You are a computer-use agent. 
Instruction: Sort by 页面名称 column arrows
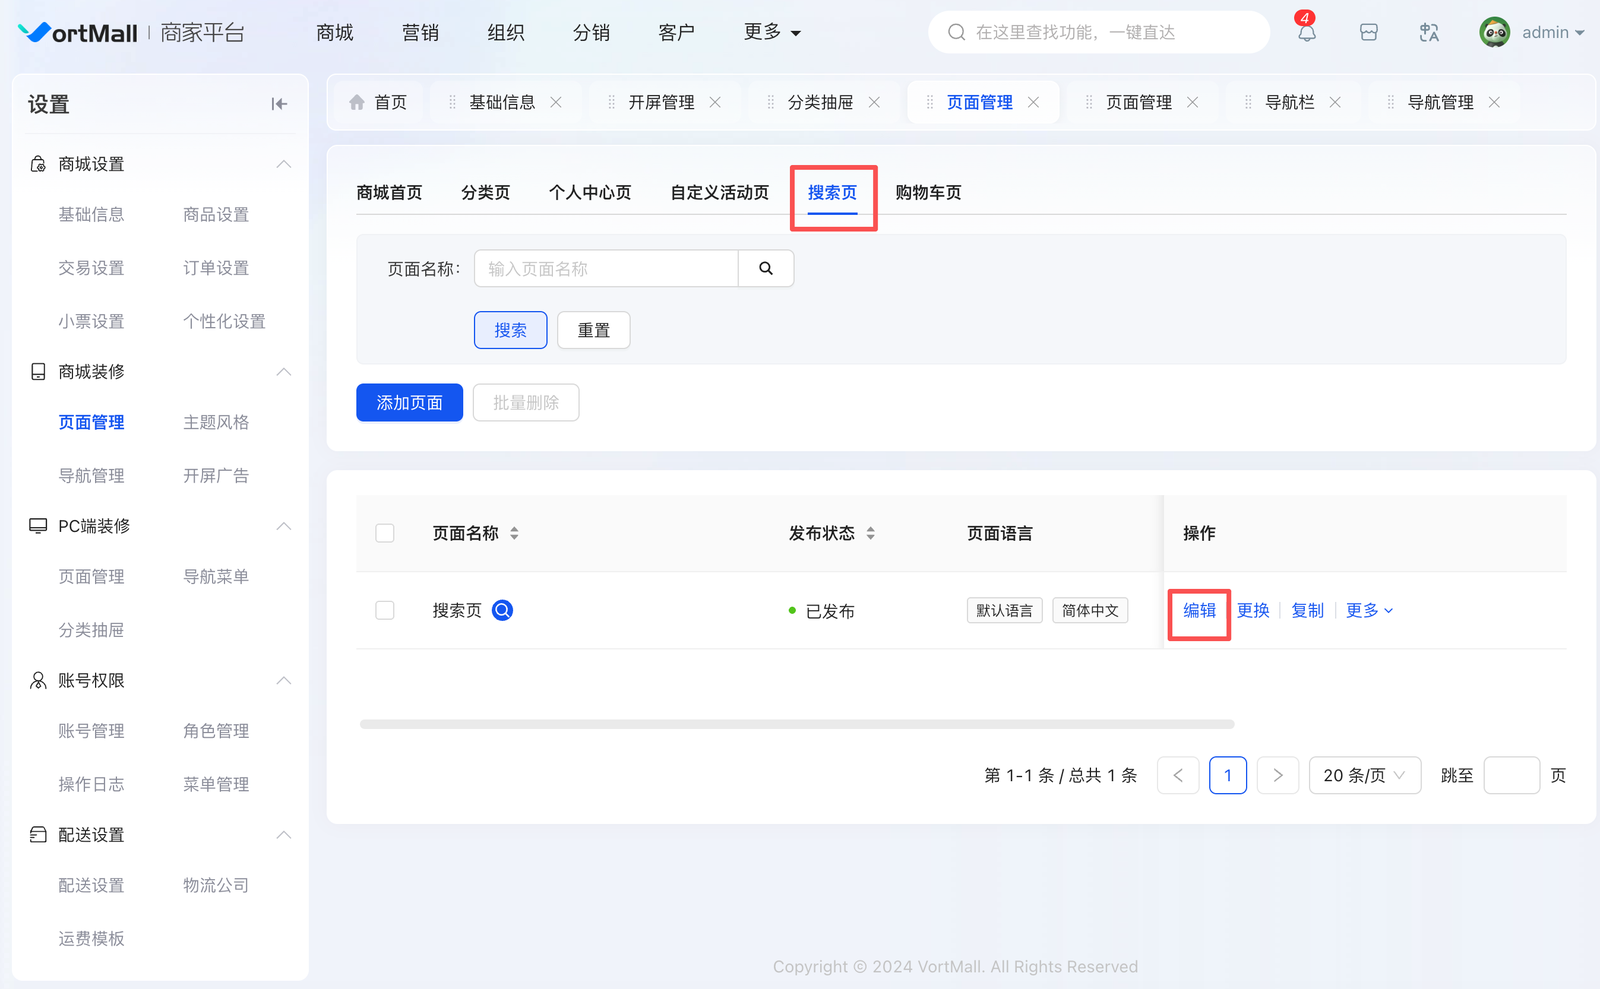click(x=514, y=533)
